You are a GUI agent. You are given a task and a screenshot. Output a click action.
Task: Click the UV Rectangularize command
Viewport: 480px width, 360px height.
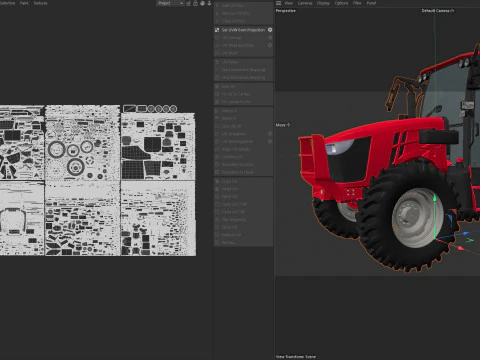pos(238,141)
